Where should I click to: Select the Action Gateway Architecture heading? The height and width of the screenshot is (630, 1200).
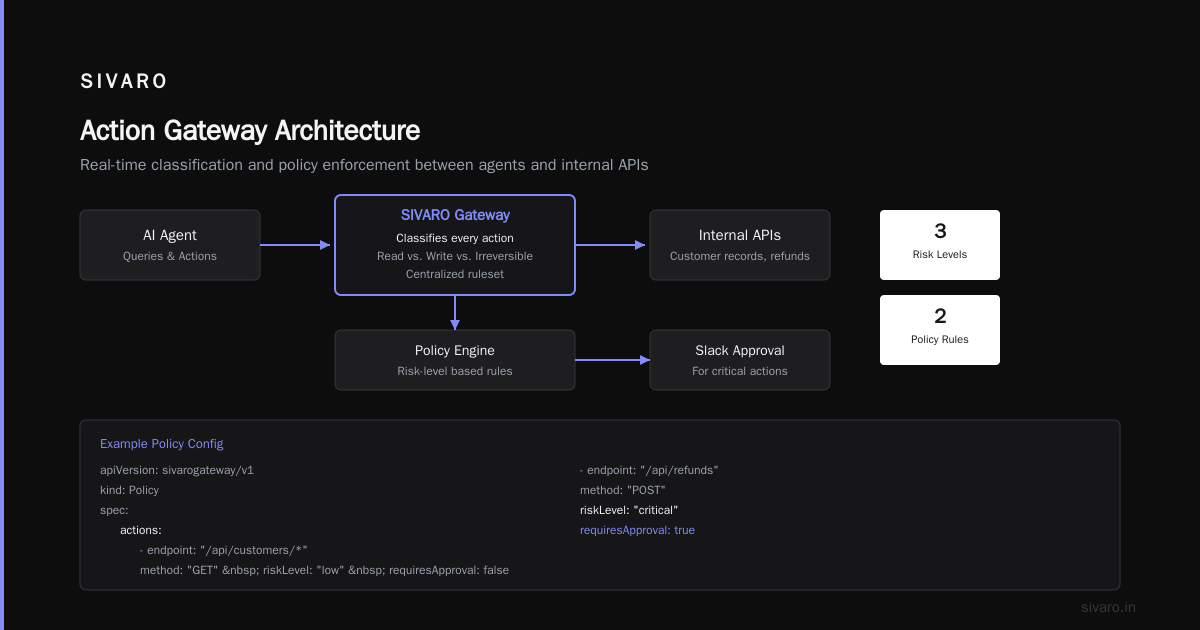(250, 131)
